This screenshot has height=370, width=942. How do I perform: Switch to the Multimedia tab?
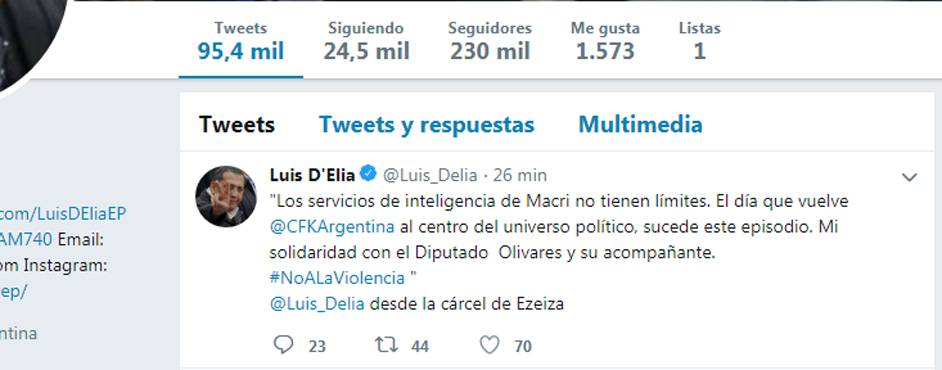640,124
